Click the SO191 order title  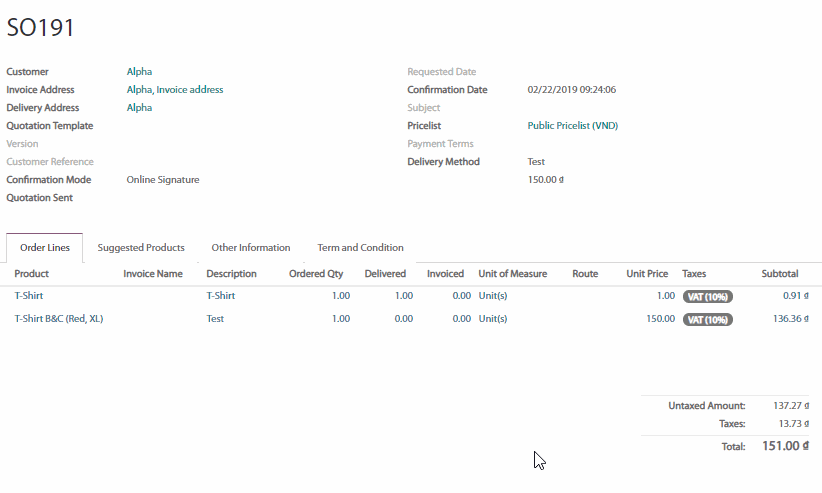[41, 28]
